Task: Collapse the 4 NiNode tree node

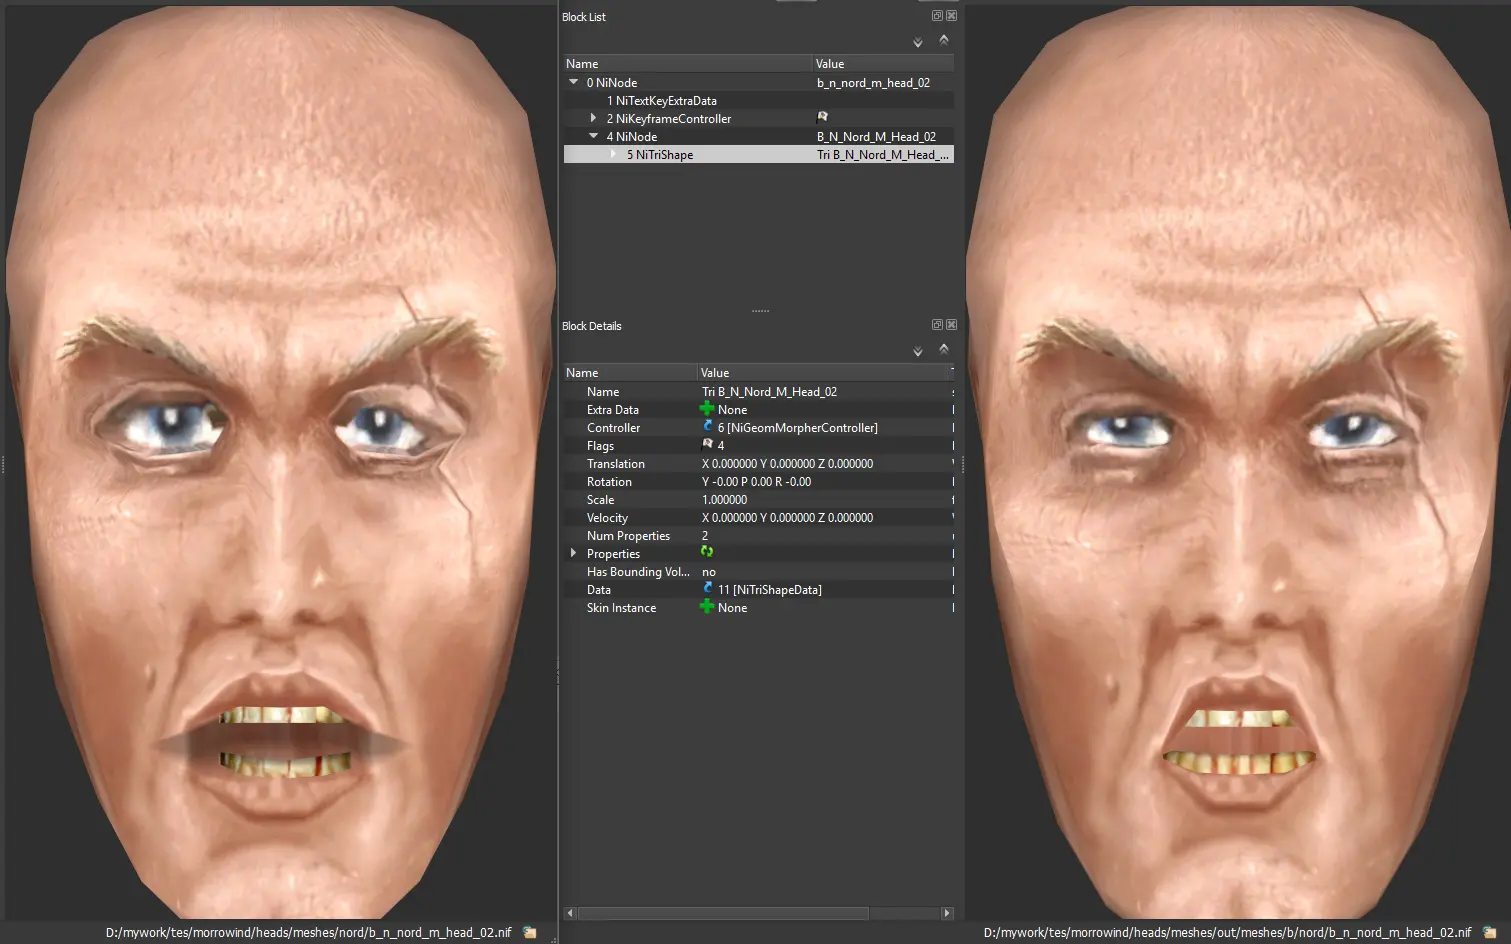Action: pos(594,136)
